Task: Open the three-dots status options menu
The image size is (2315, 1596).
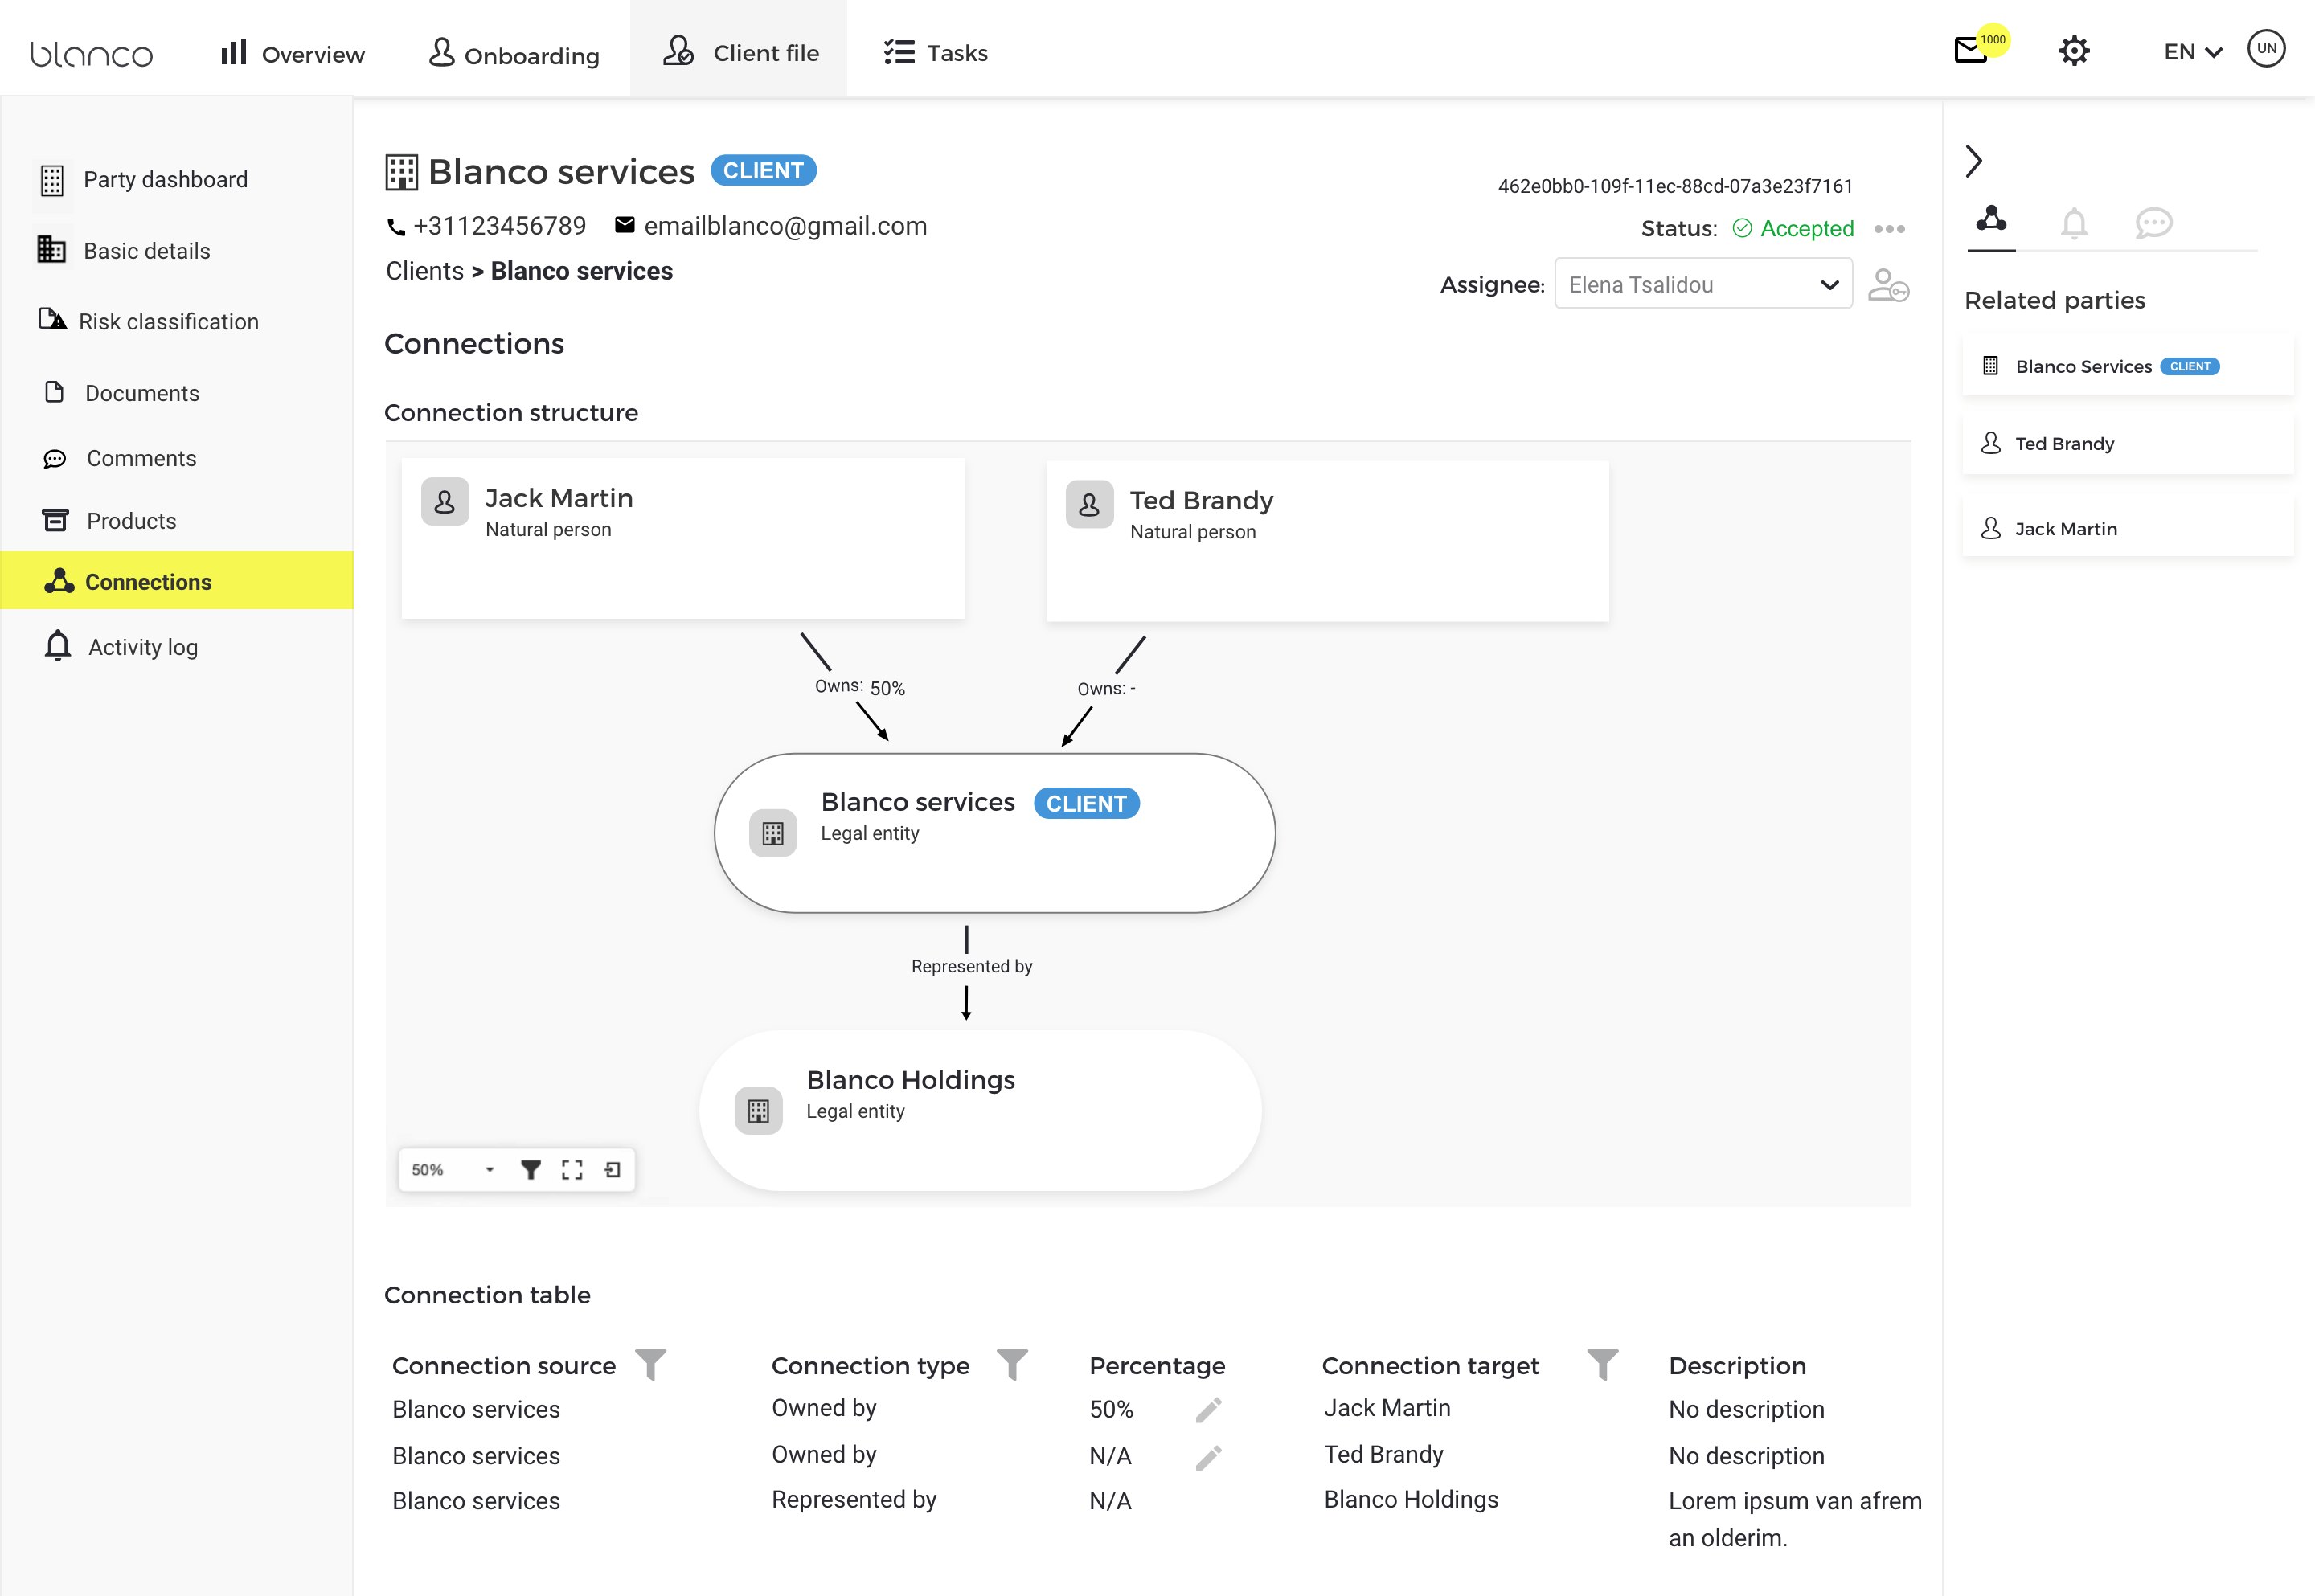Action: coord(1889,229)
